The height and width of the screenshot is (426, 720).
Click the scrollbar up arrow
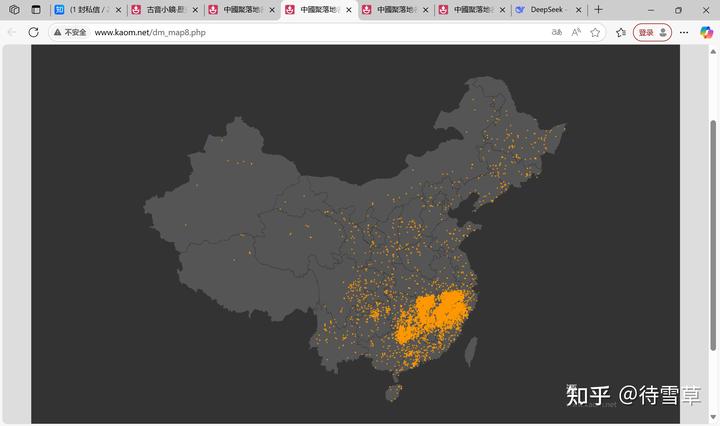pos(713,51)
